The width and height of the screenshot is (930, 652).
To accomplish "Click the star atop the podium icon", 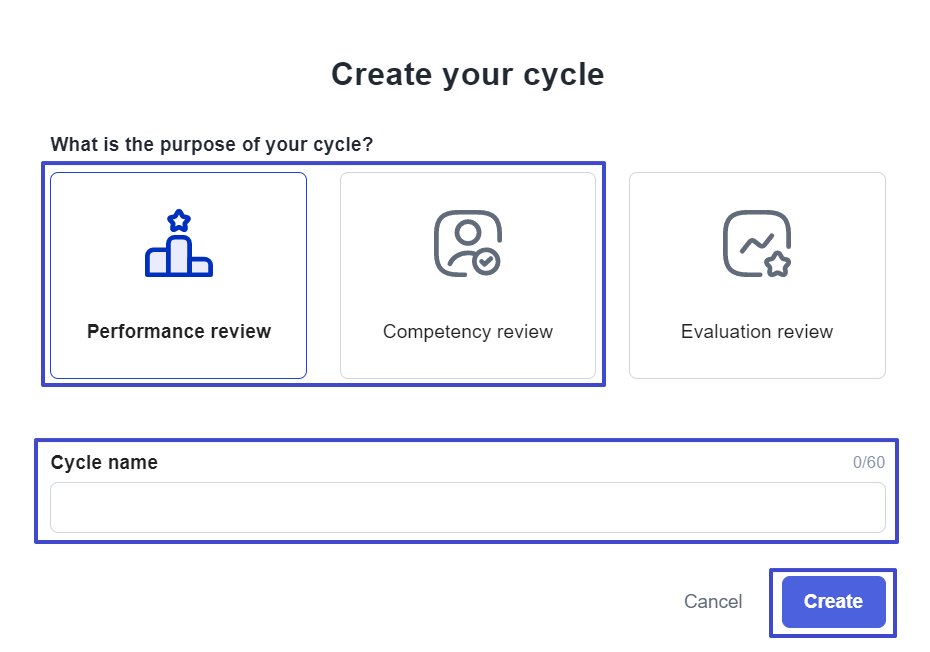I will click(x=179, y=221).
